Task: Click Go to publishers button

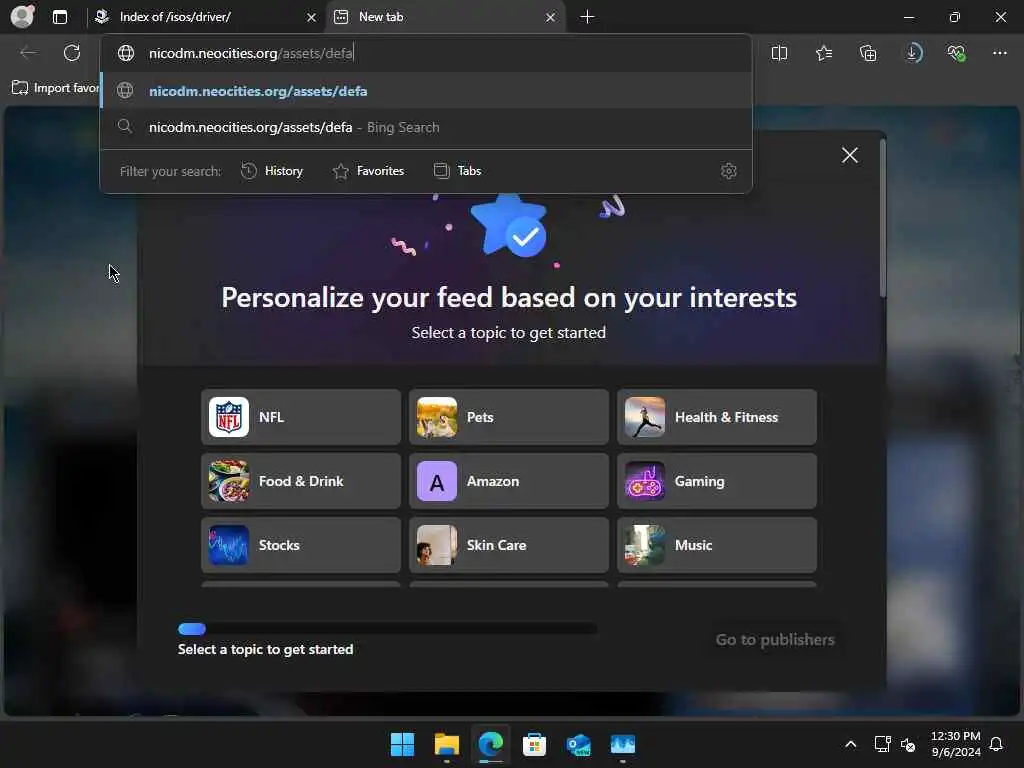Action: click(x=775, y=640)
